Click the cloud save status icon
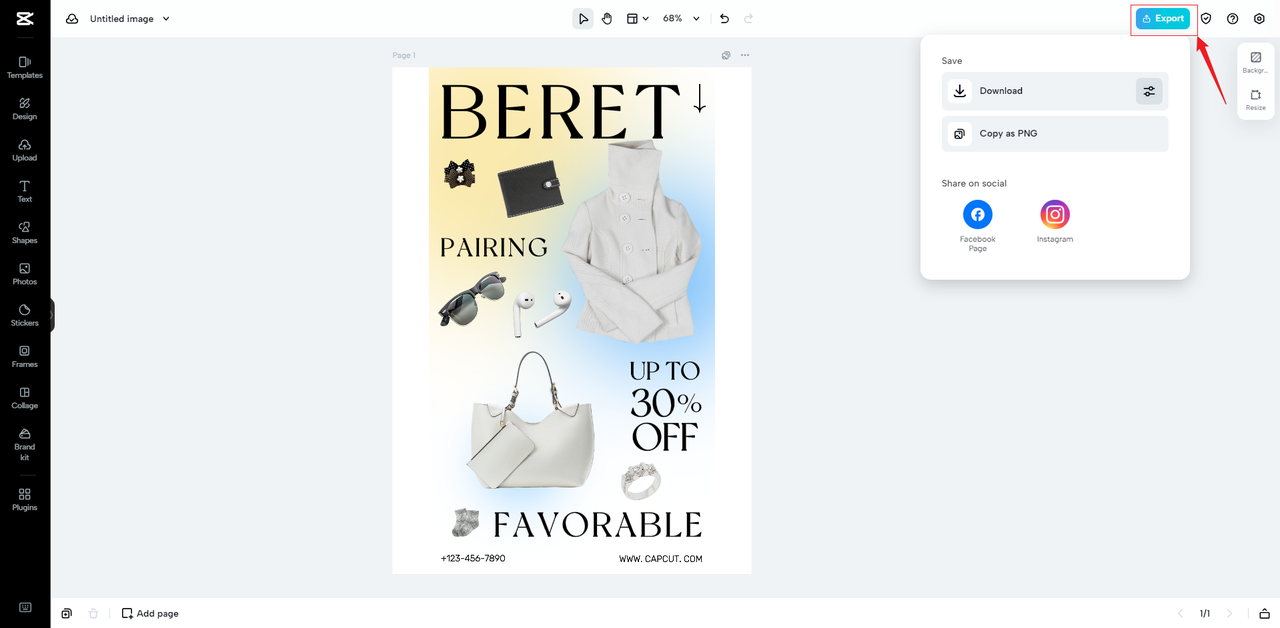 (x=72, y=19)
